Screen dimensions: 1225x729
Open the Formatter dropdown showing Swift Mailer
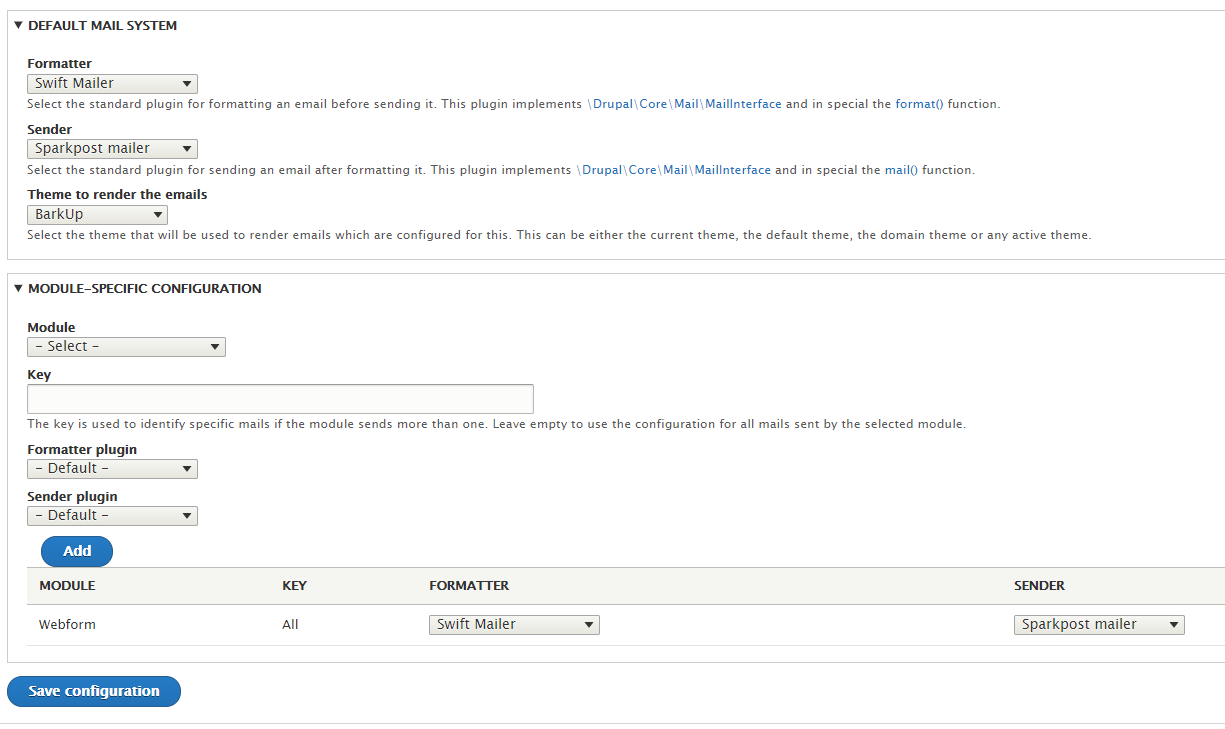tap(112, 83)
